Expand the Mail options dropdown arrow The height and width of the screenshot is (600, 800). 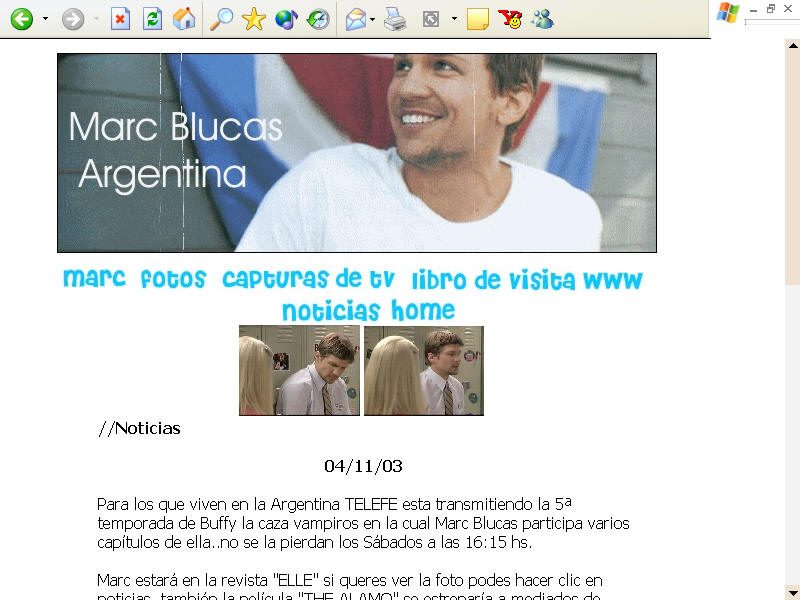pyautogui.click(x=372, y=19)
